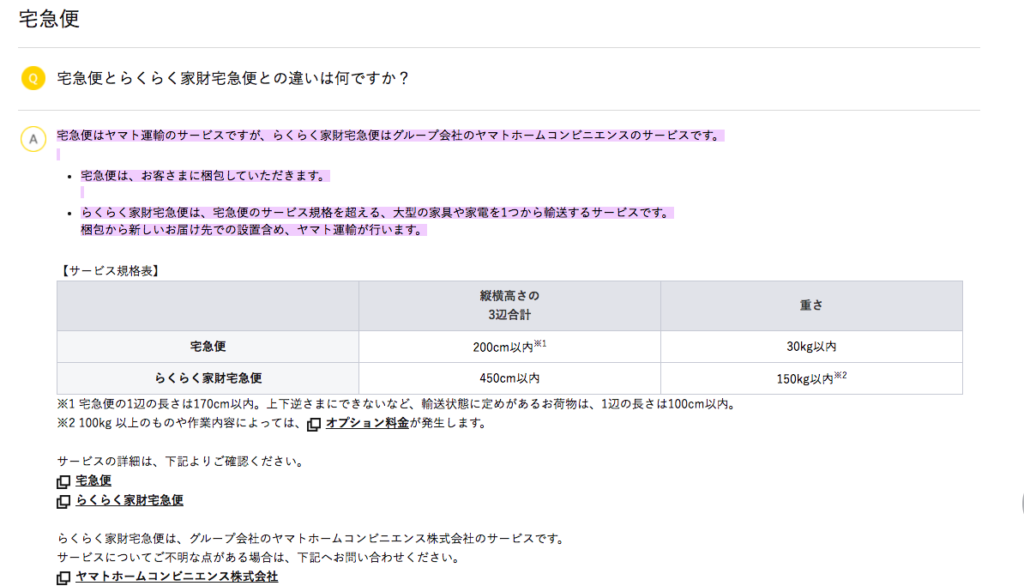Click the yellow Q question icon
1024x586 pixels.
pyautogui.click(x=33, y=78)
